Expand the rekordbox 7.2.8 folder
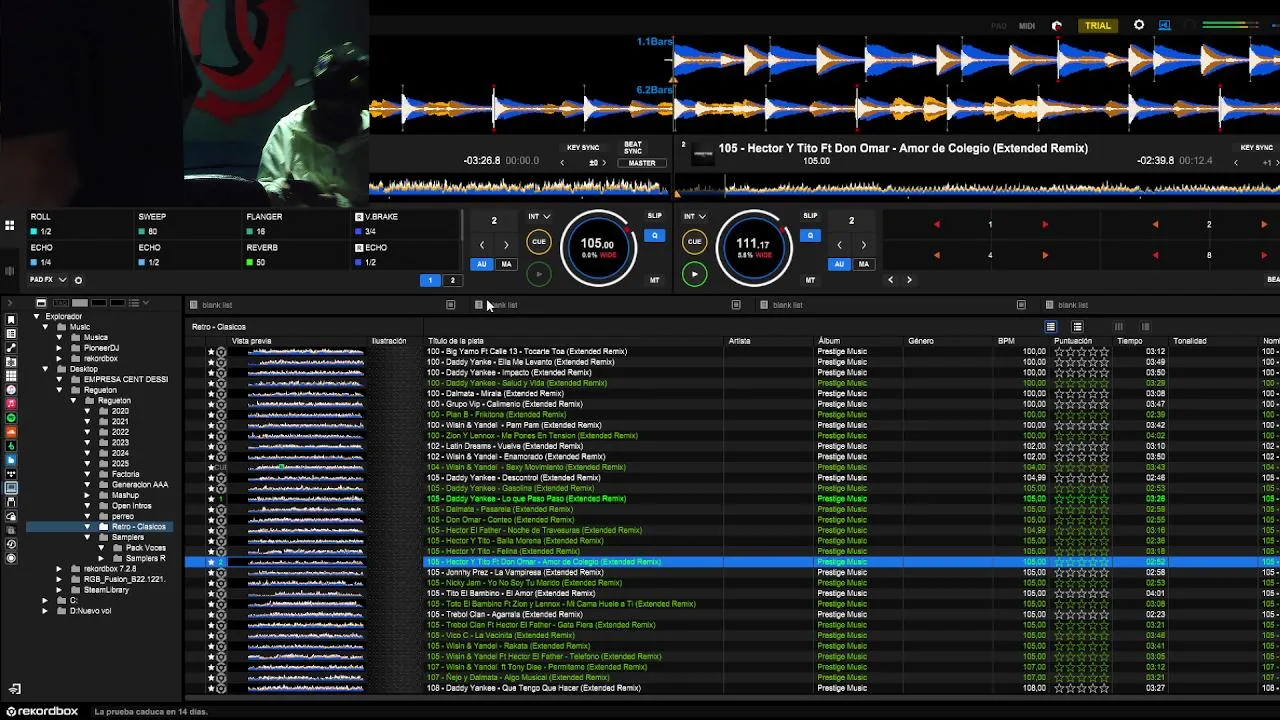The height and width of the screenshot is (720, 1280). tap(59, 569)
